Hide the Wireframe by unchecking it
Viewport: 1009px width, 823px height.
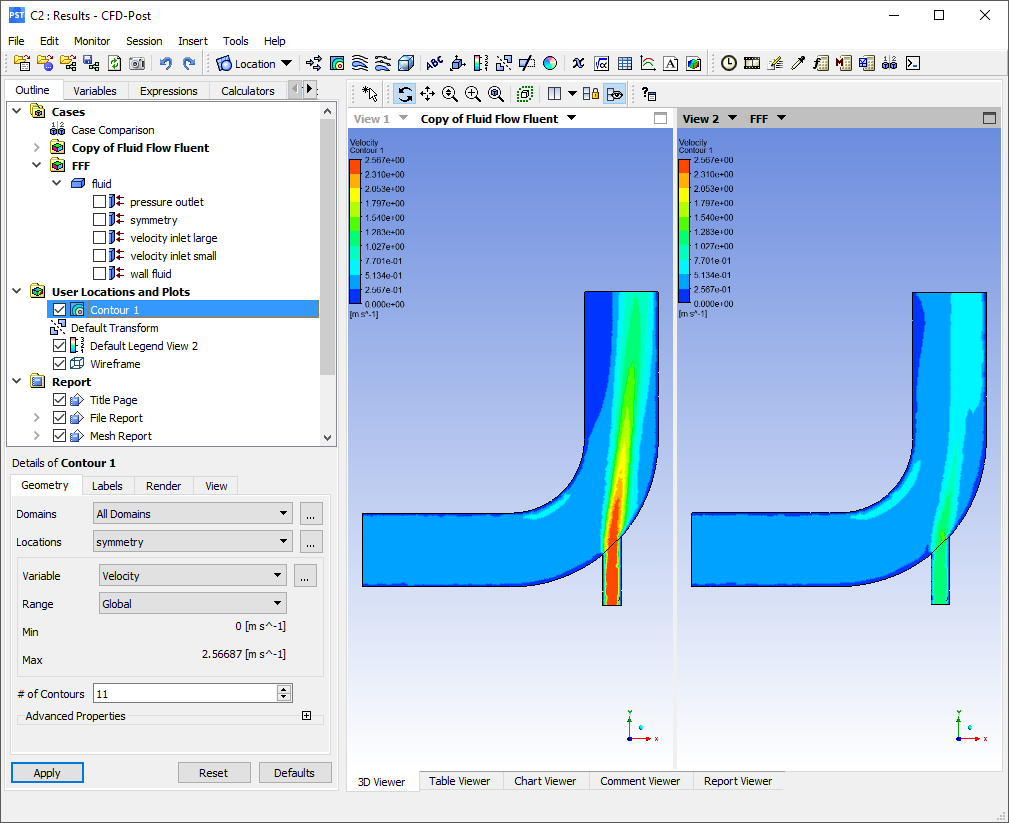coord(59,364)
